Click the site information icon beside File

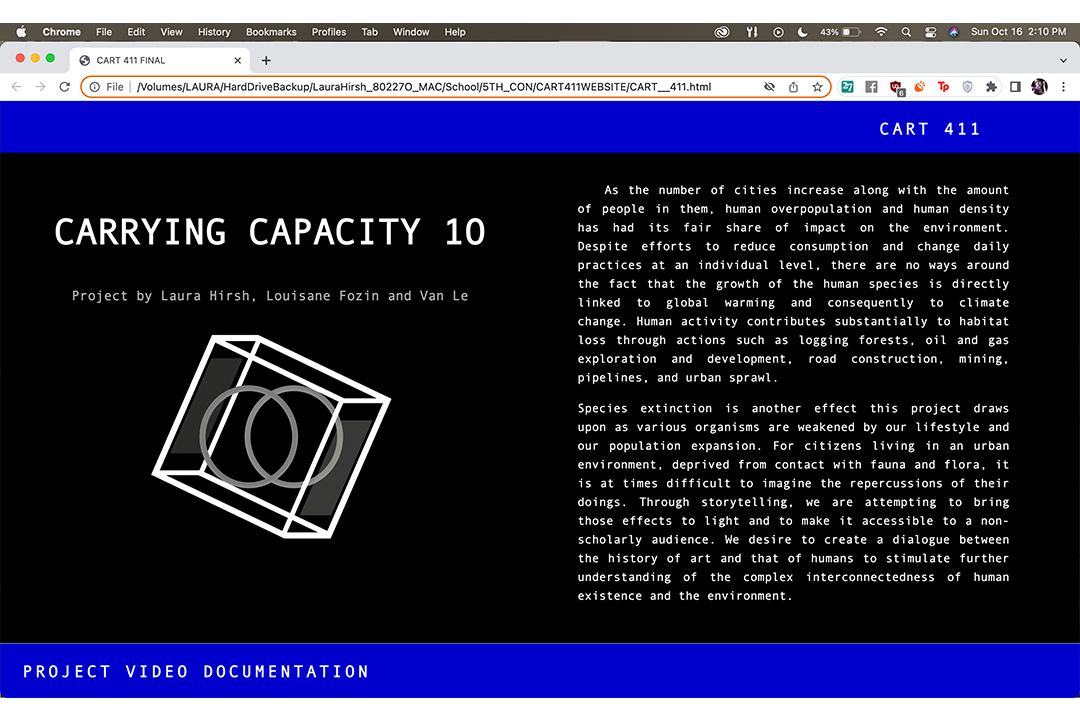click(x=95, y=87)
